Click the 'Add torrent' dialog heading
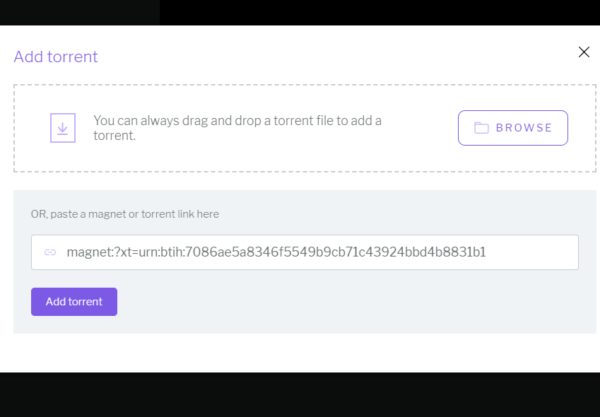 pyautogui.click(x=56, y=57)
